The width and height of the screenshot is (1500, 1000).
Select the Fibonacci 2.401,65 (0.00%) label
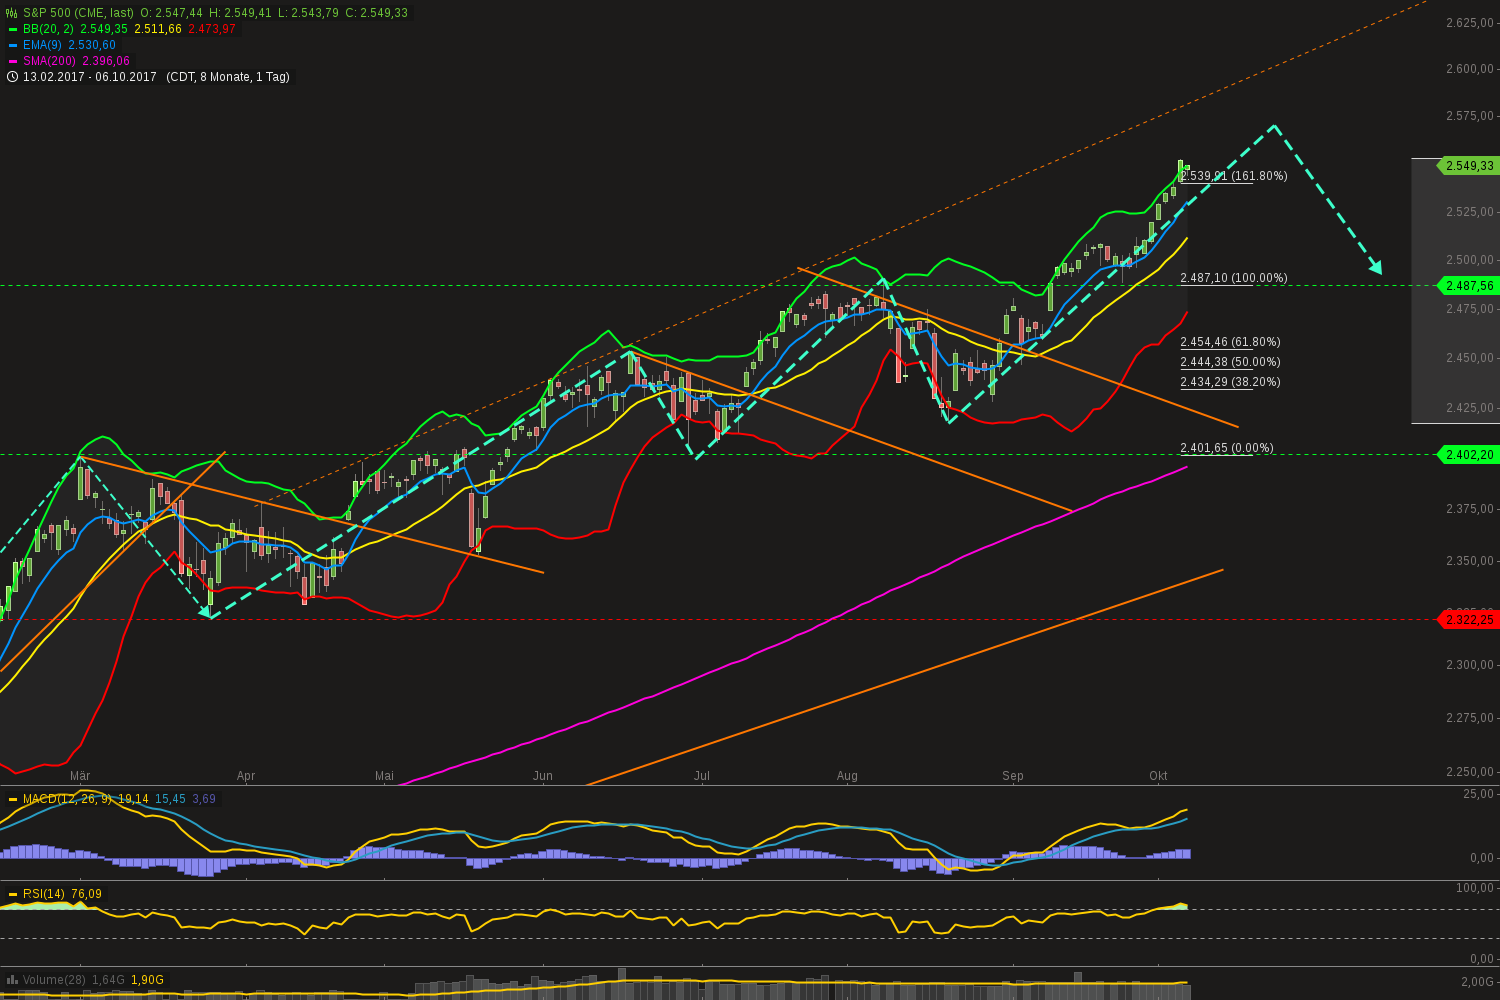tap(1227, 448)
